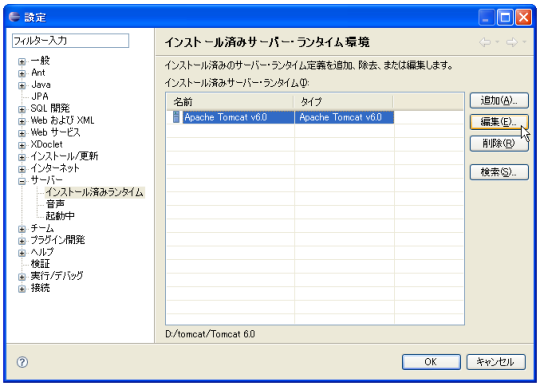Image resolution: width=540 pixels, height=386 pixels.
Task: Close the 設定 dialog window
Action: click(523, 17)
